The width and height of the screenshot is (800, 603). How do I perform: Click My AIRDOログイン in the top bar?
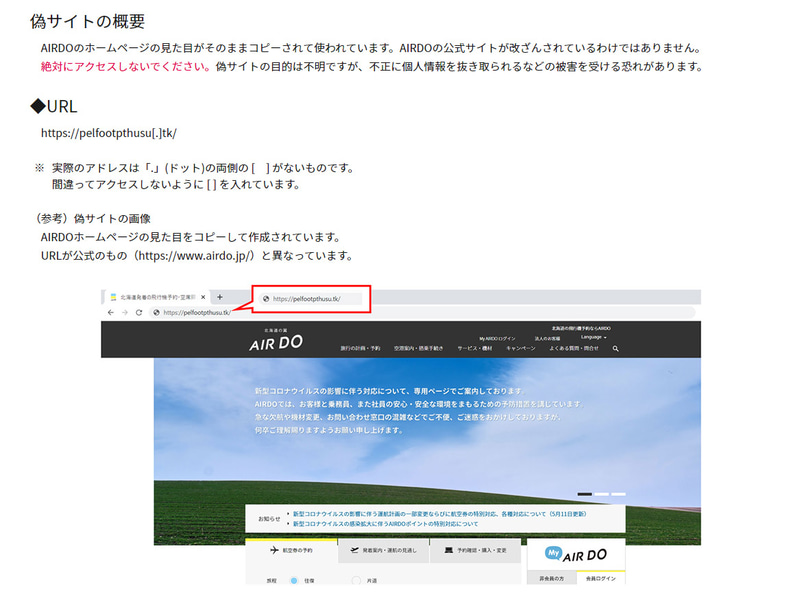[x=497, y=337]
